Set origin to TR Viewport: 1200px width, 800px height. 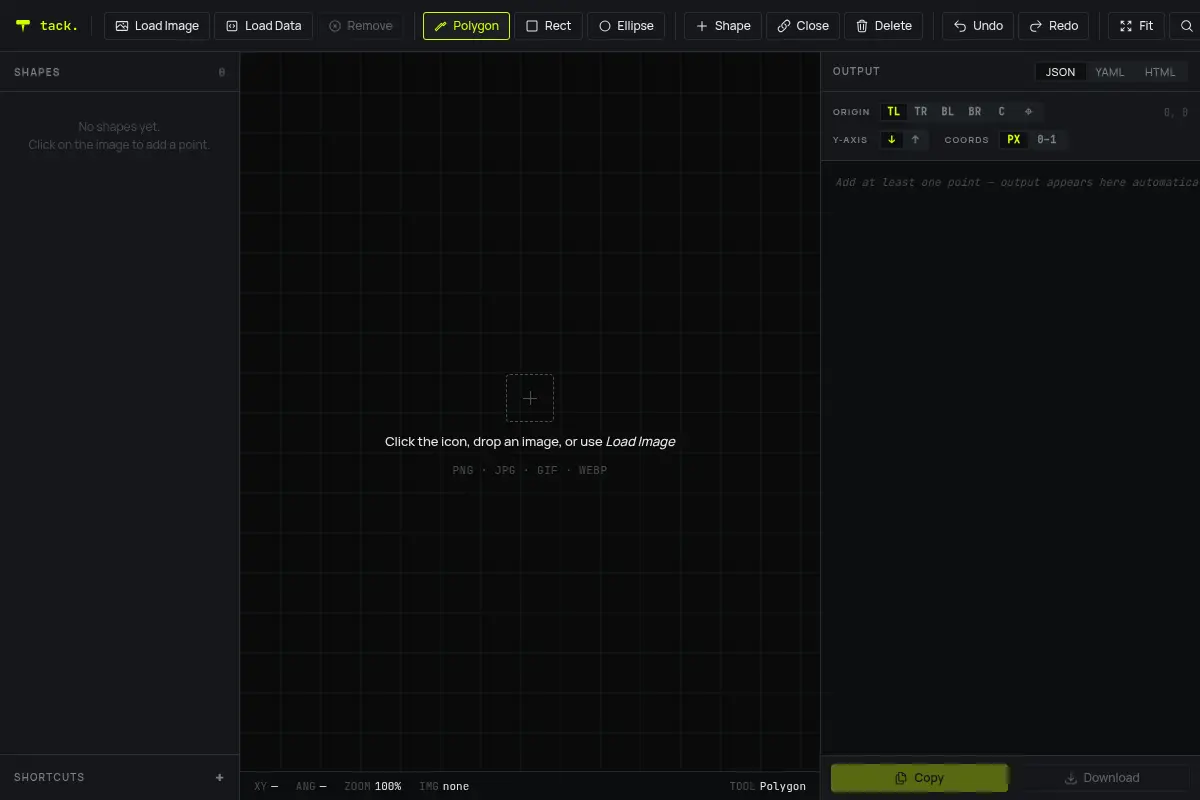[921, 112]
